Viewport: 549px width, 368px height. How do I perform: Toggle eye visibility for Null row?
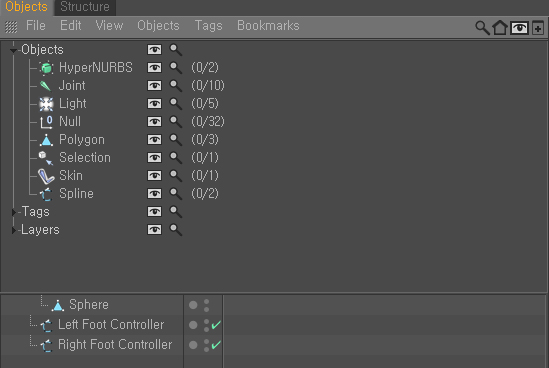pos(154,121)
